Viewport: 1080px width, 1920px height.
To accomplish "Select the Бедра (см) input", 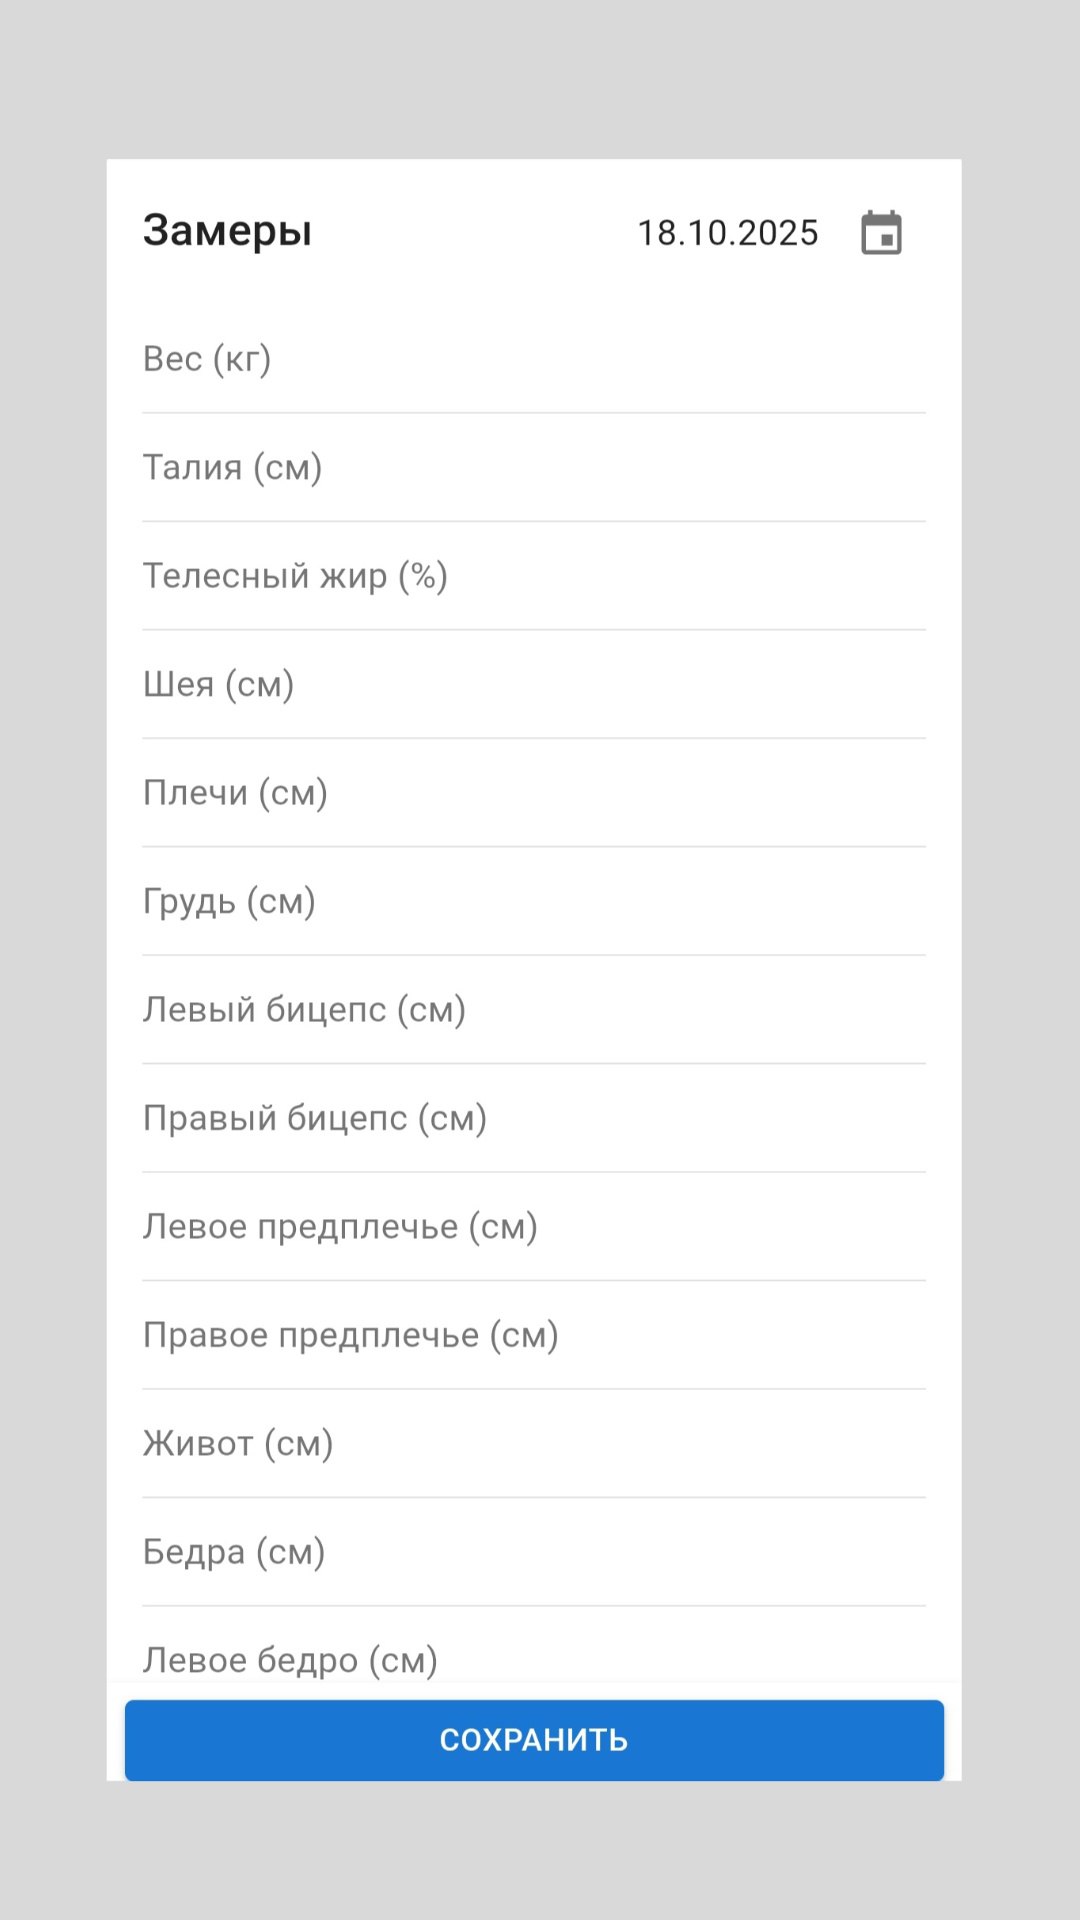I will (x=533, y=1552).
